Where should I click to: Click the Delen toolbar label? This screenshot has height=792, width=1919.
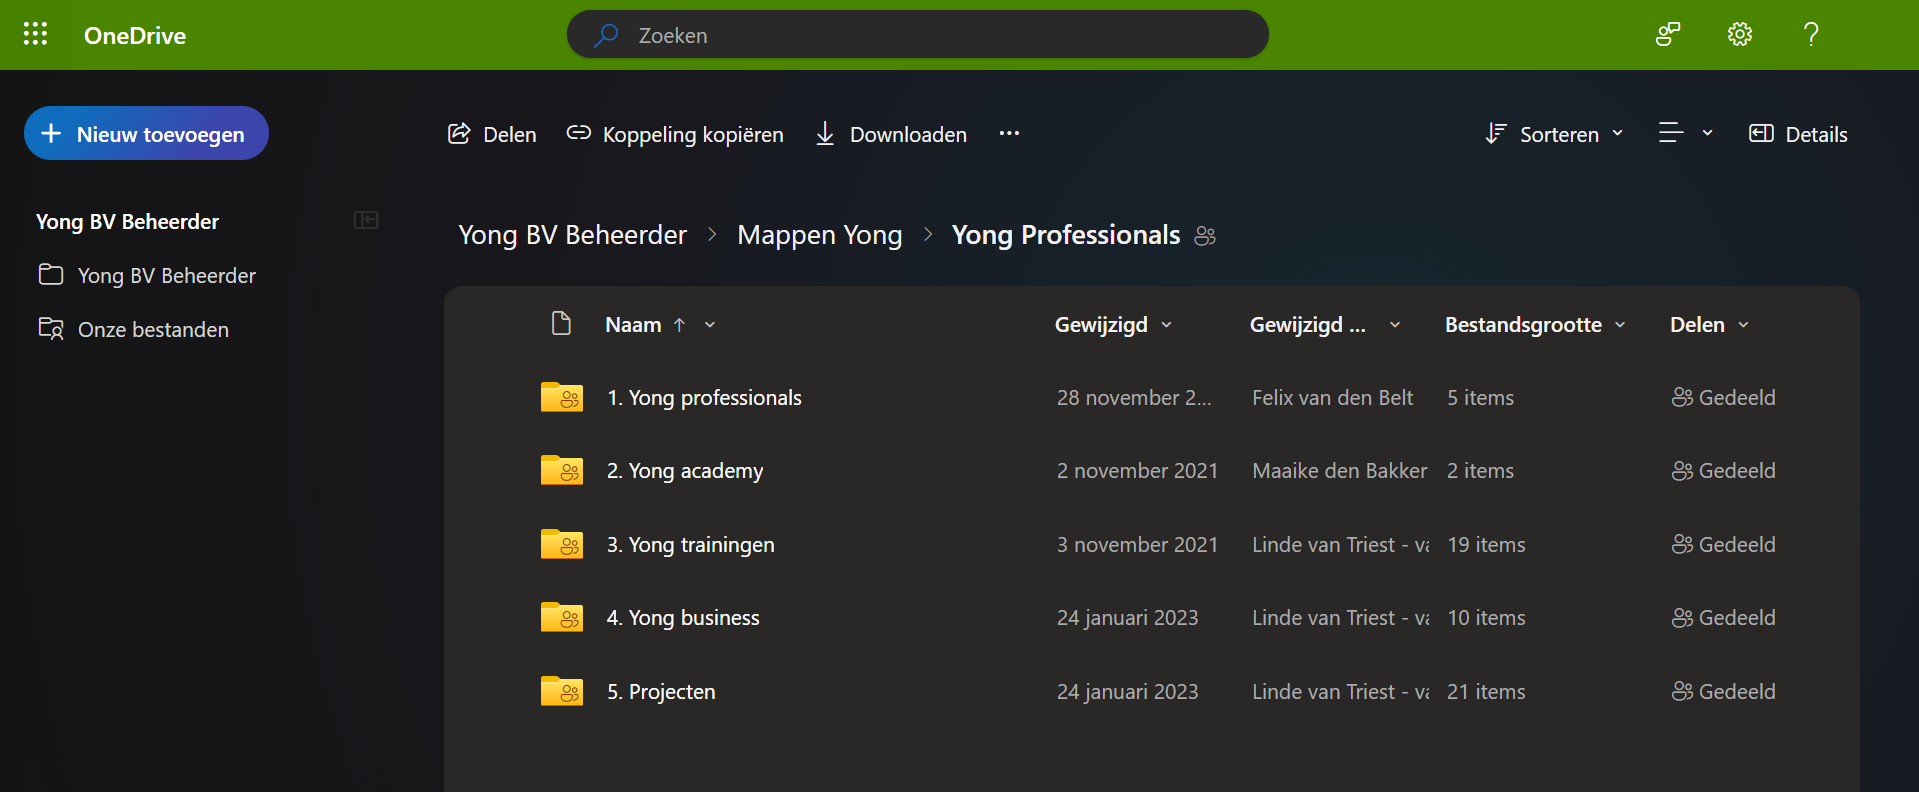[x=510, y=134]
